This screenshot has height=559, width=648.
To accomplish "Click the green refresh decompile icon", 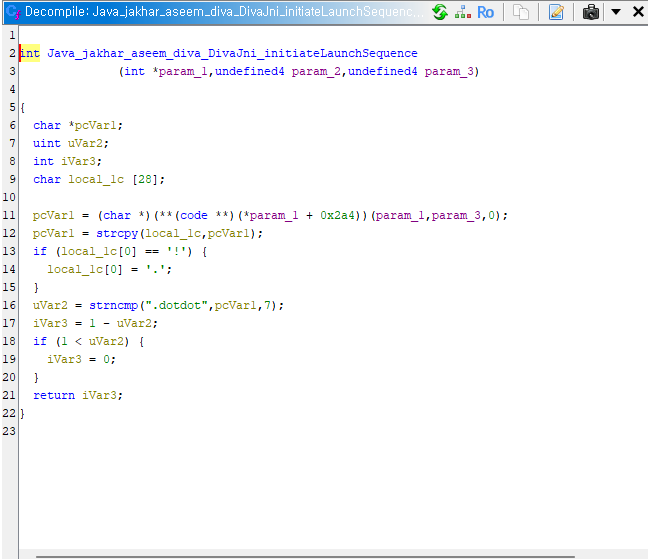I will pyautogui.click(x=440, y=12).
